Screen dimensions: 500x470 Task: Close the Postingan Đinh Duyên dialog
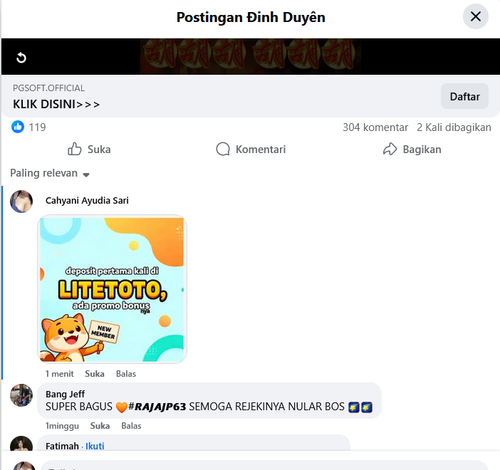click(x=476, y=16)
